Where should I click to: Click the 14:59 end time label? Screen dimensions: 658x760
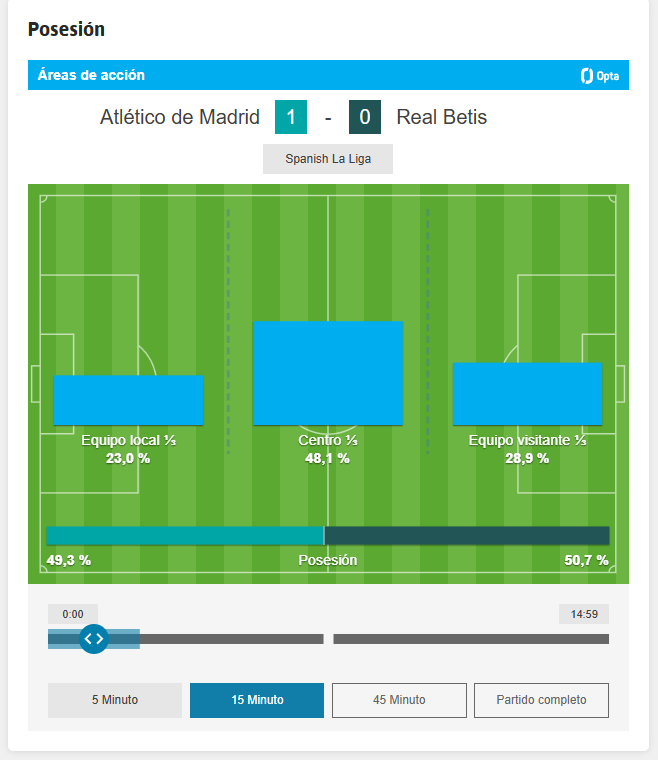pos(584,614)
